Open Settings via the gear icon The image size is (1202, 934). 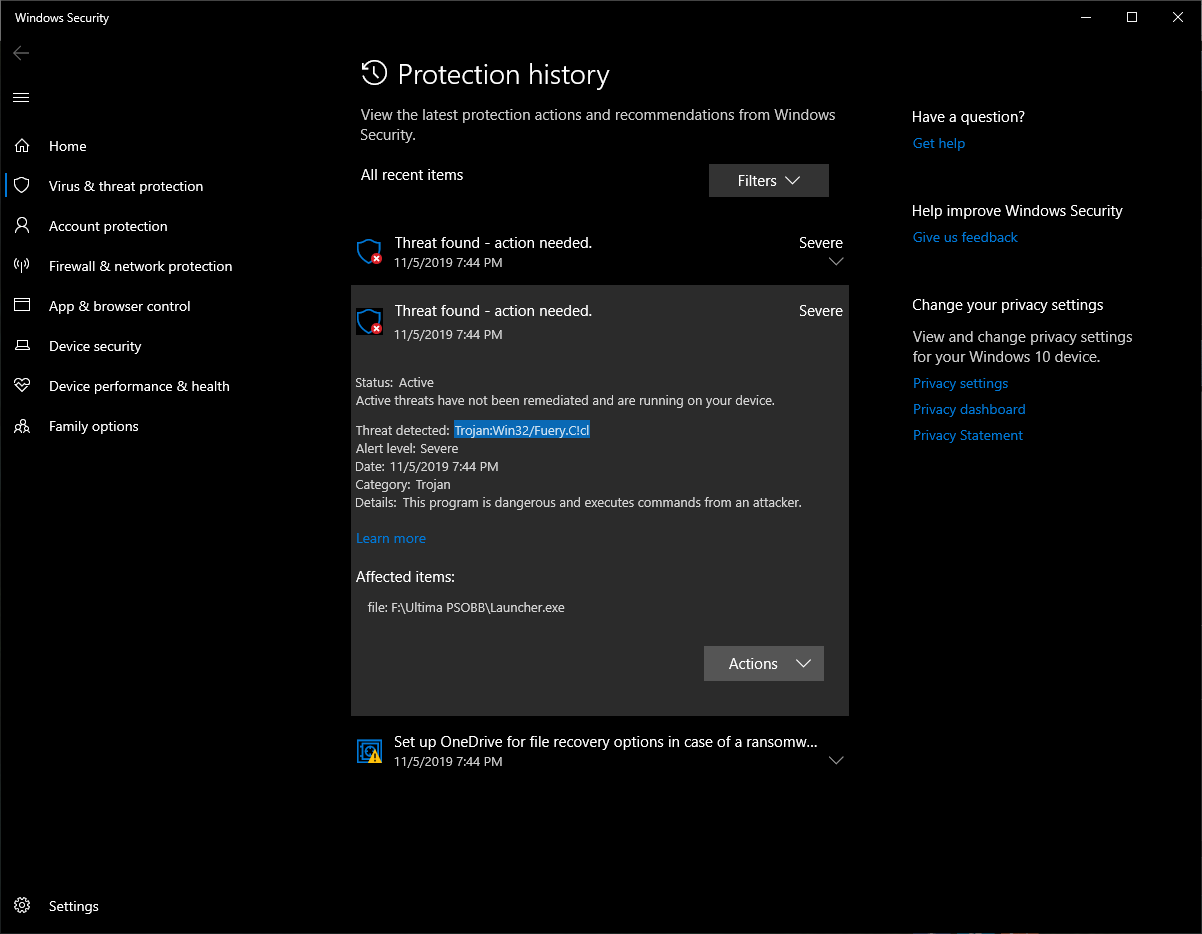click(x=22, y=906)
